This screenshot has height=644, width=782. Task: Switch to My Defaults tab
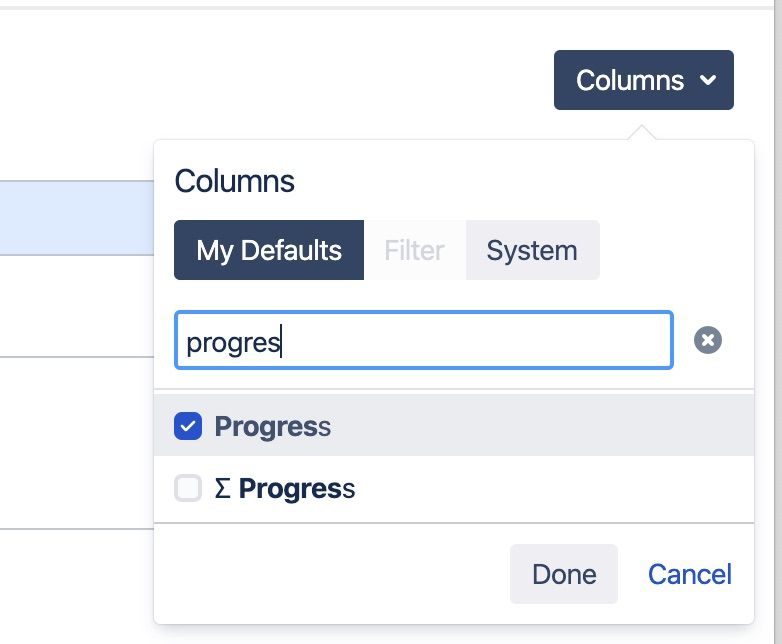click(269, 250)
